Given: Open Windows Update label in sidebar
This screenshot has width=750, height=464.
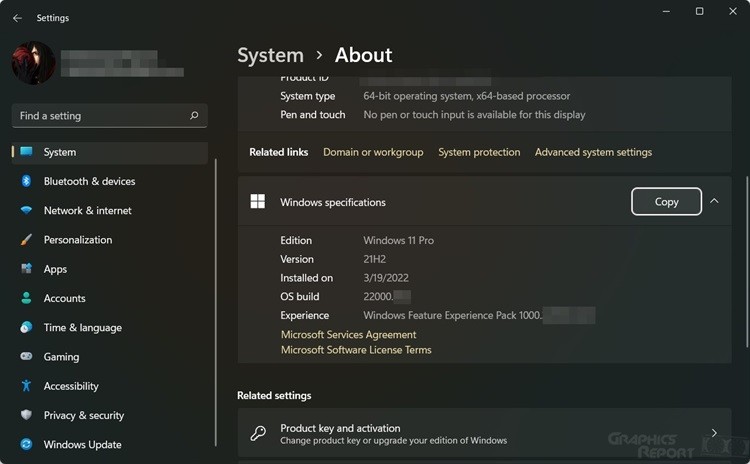Looking at the screenshot, I should pos(82,445).
